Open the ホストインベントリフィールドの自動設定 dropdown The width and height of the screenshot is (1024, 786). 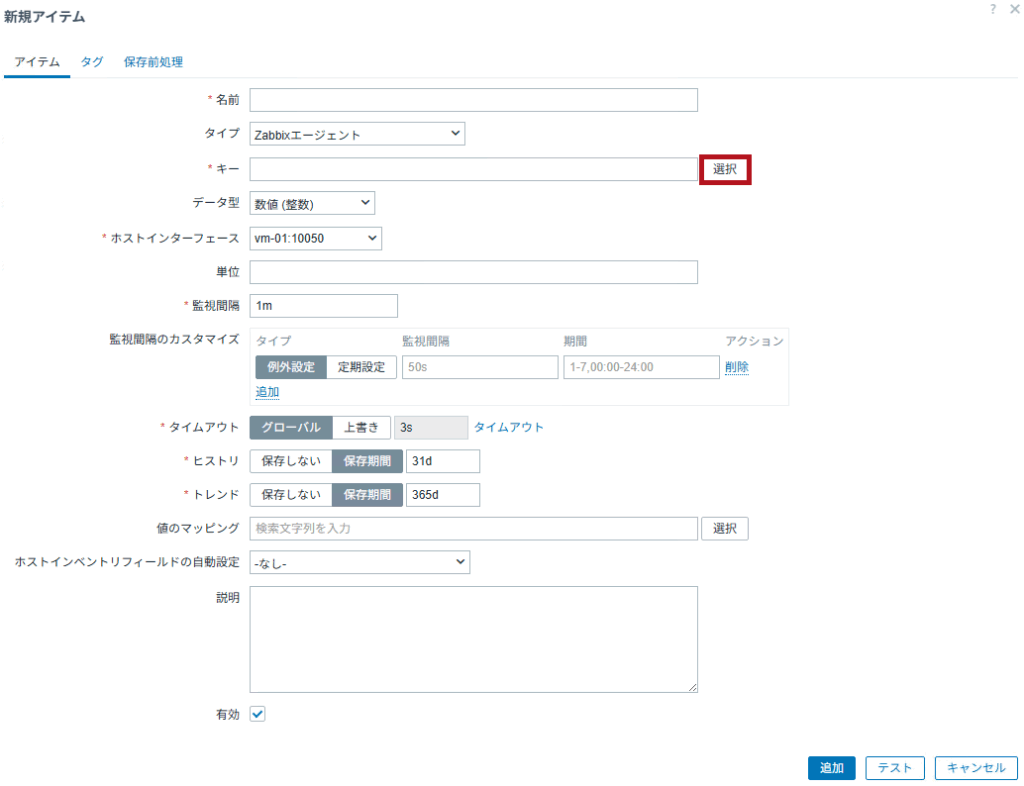pos(360,561)
